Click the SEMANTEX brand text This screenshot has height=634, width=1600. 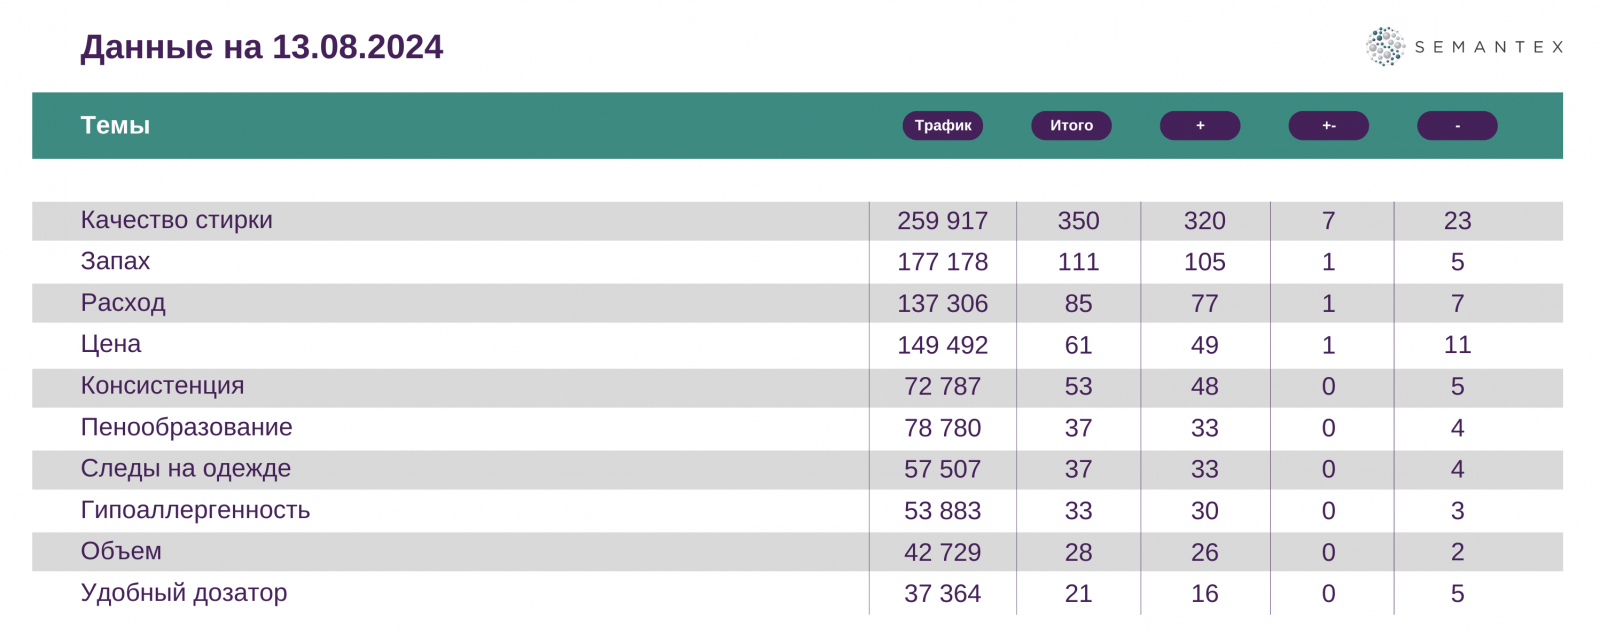point(1489,47)
